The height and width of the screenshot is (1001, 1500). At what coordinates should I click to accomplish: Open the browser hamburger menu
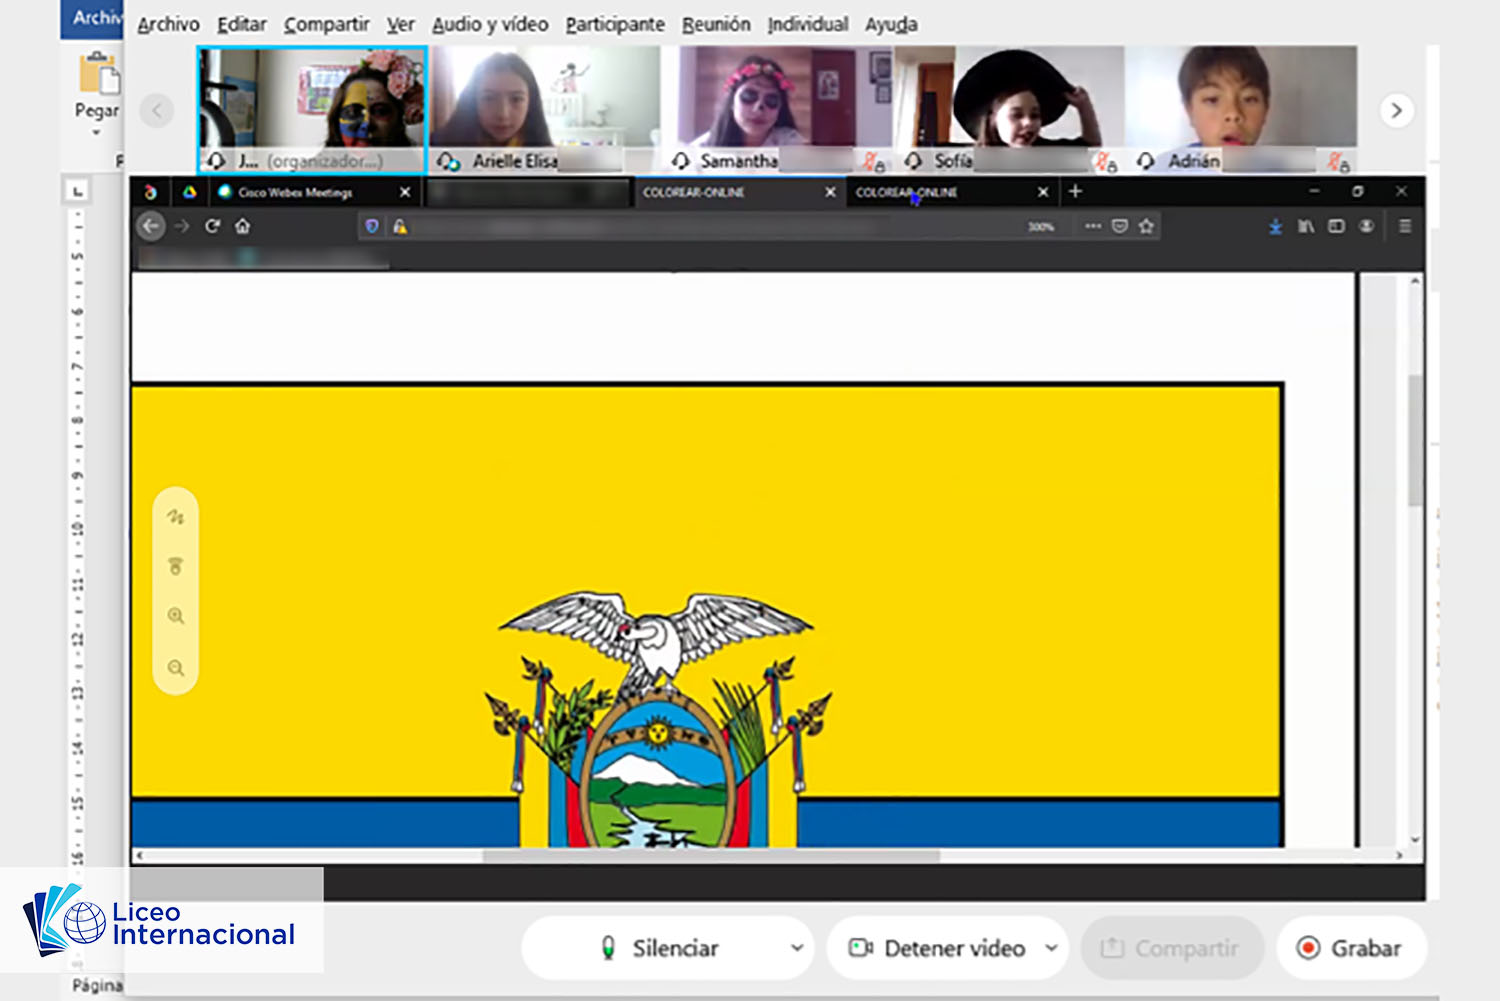1405,227
